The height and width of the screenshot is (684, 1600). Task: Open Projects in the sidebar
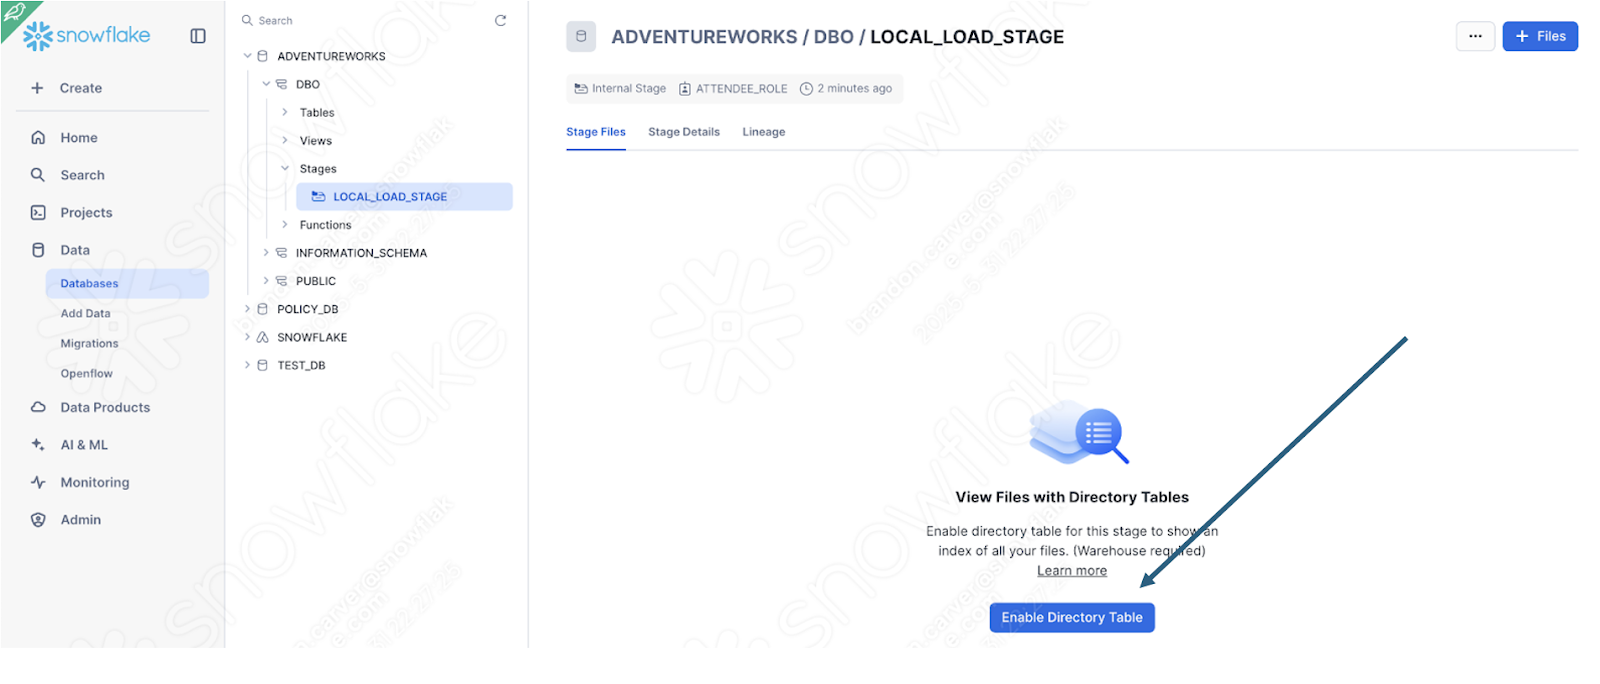coord(86,213)
